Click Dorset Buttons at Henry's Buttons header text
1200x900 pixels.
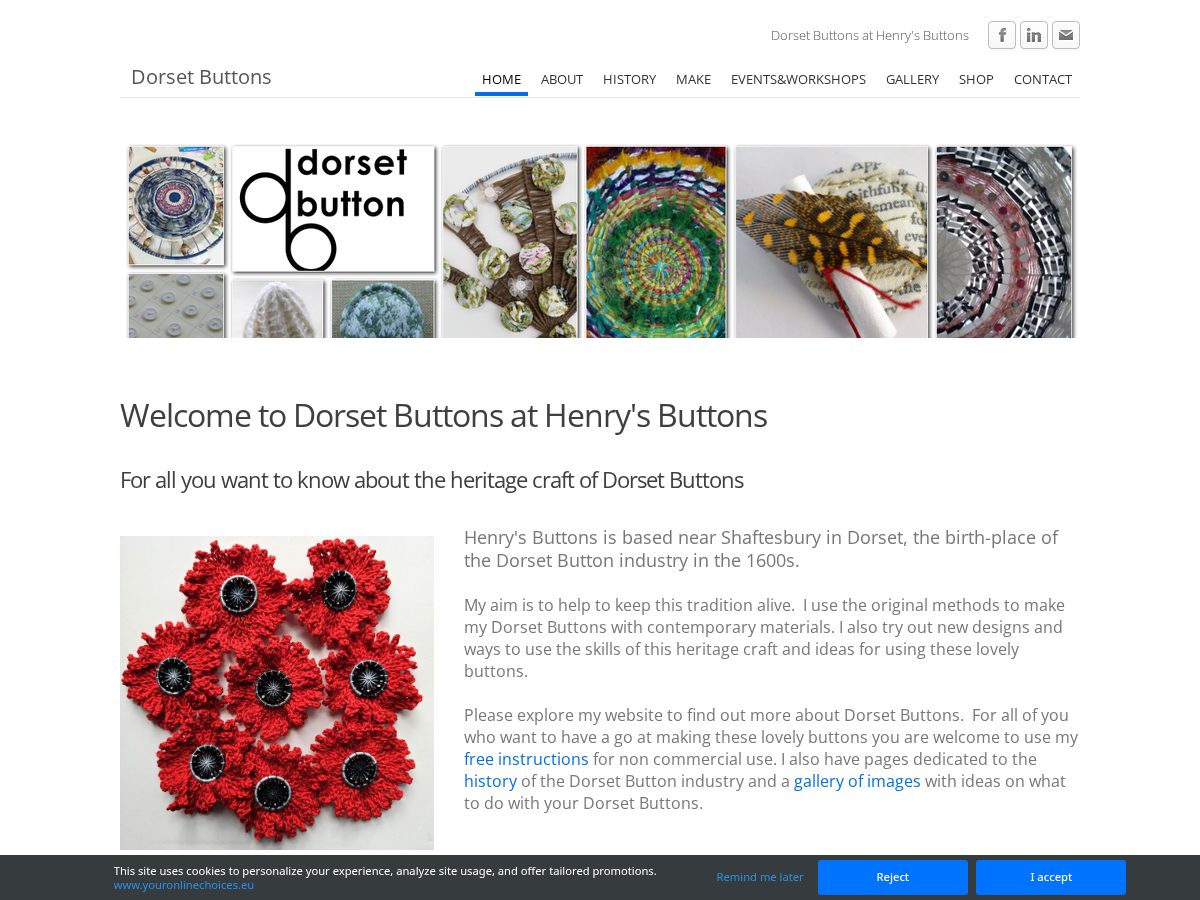tap(870, 35)
